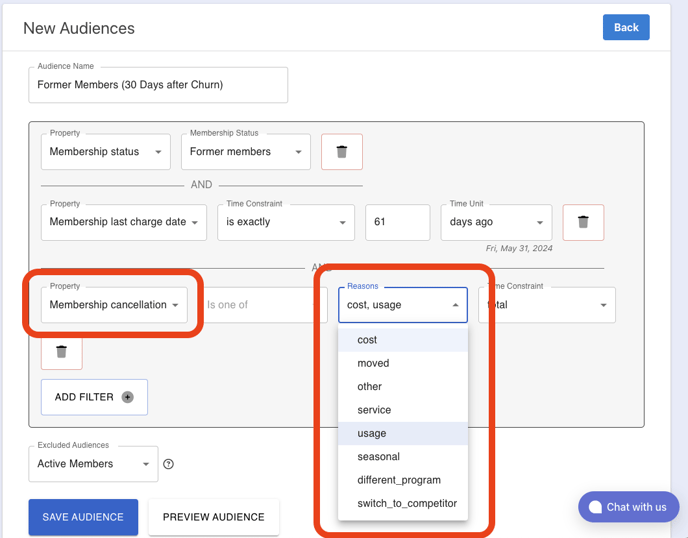
Task: Delete the Membership status filter row
Action: click(x=342, y=152)
